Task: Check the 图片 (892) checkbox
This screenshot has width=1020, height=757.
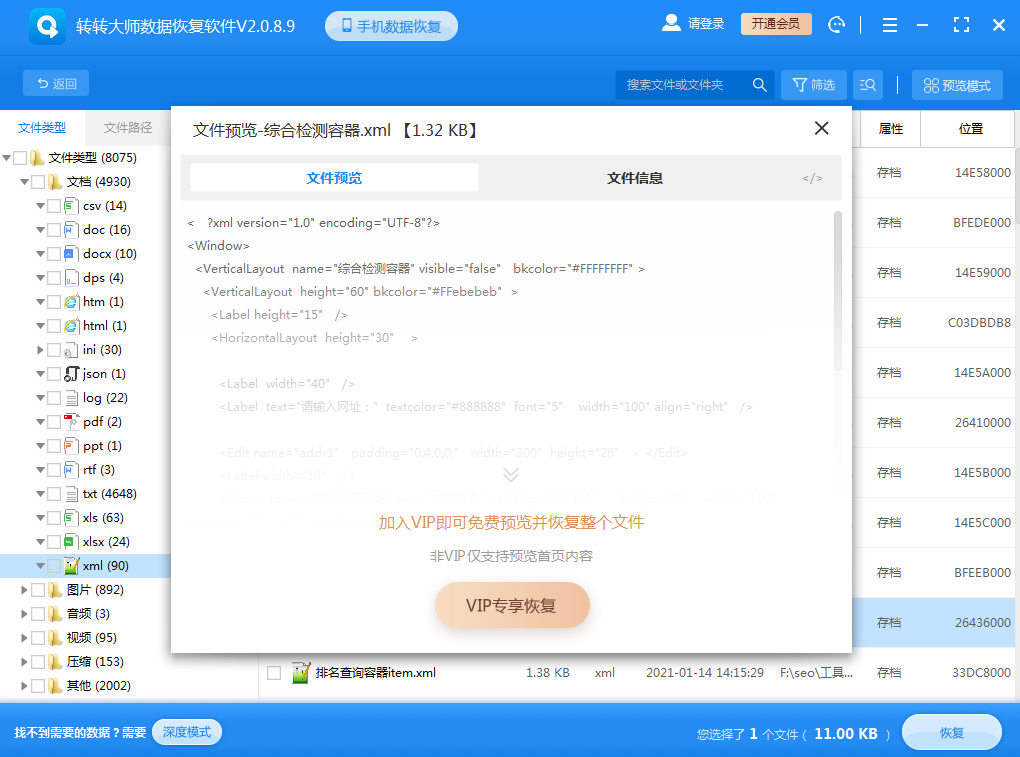Action: pyautogui.click(x=38, y=590)
